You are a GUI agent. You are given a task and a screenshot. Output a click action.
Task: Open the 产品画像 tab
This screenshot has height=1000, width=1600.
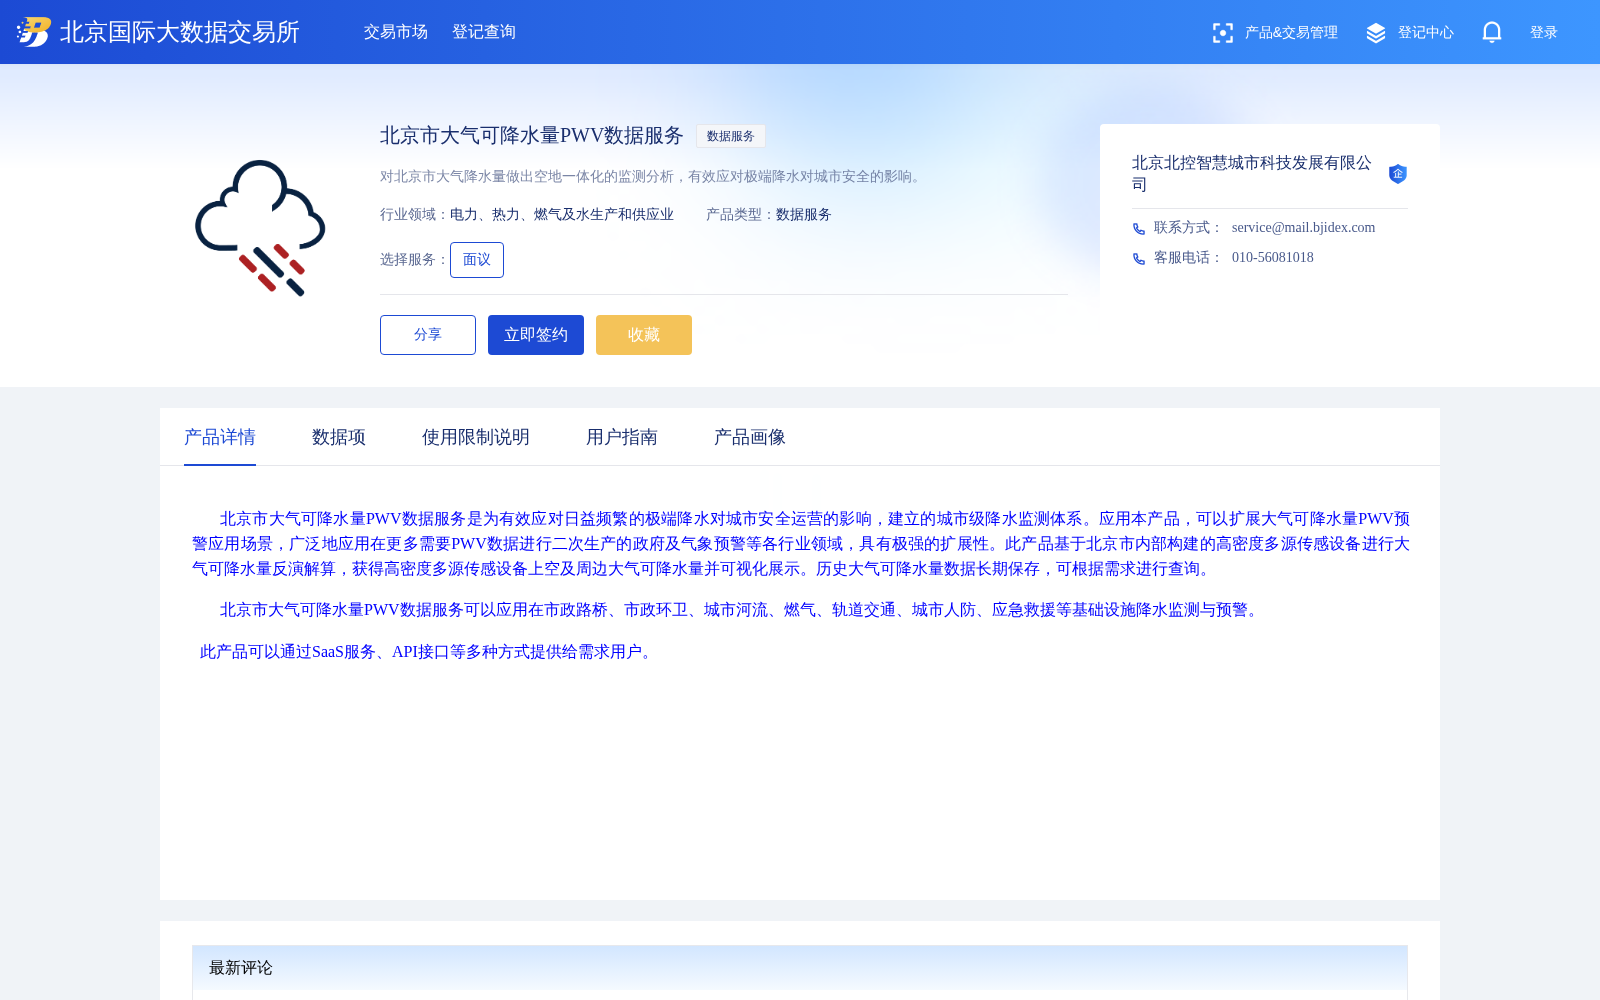[x=750, y=437]
